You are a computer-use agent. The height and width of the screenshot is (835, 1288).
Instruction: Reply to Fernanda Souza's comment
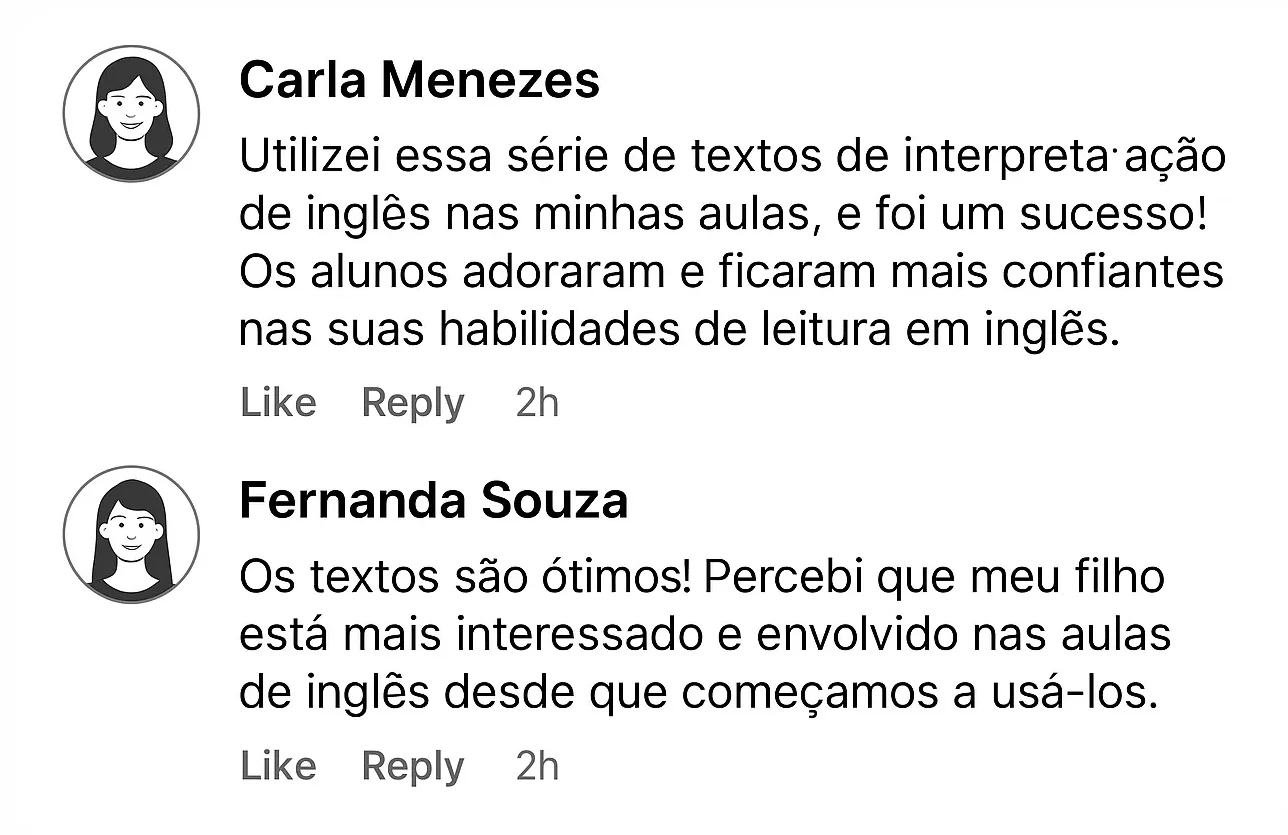tap(412, 765)
